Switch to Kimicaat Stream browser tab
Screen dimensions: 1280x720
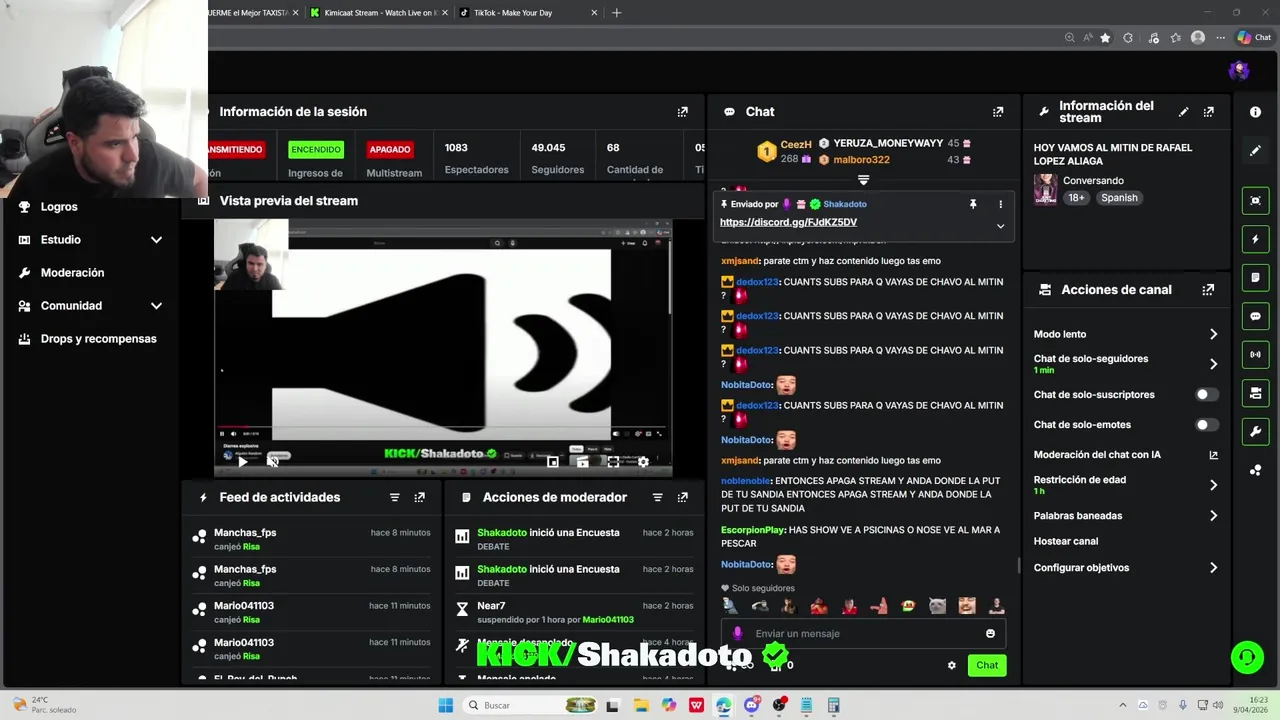click(x=377, y=13)
